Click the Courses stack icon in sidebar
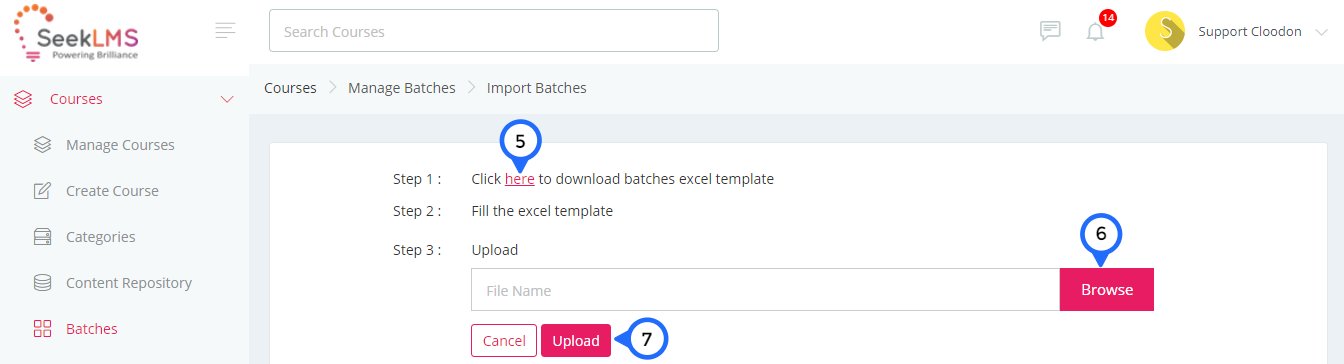 24,99
